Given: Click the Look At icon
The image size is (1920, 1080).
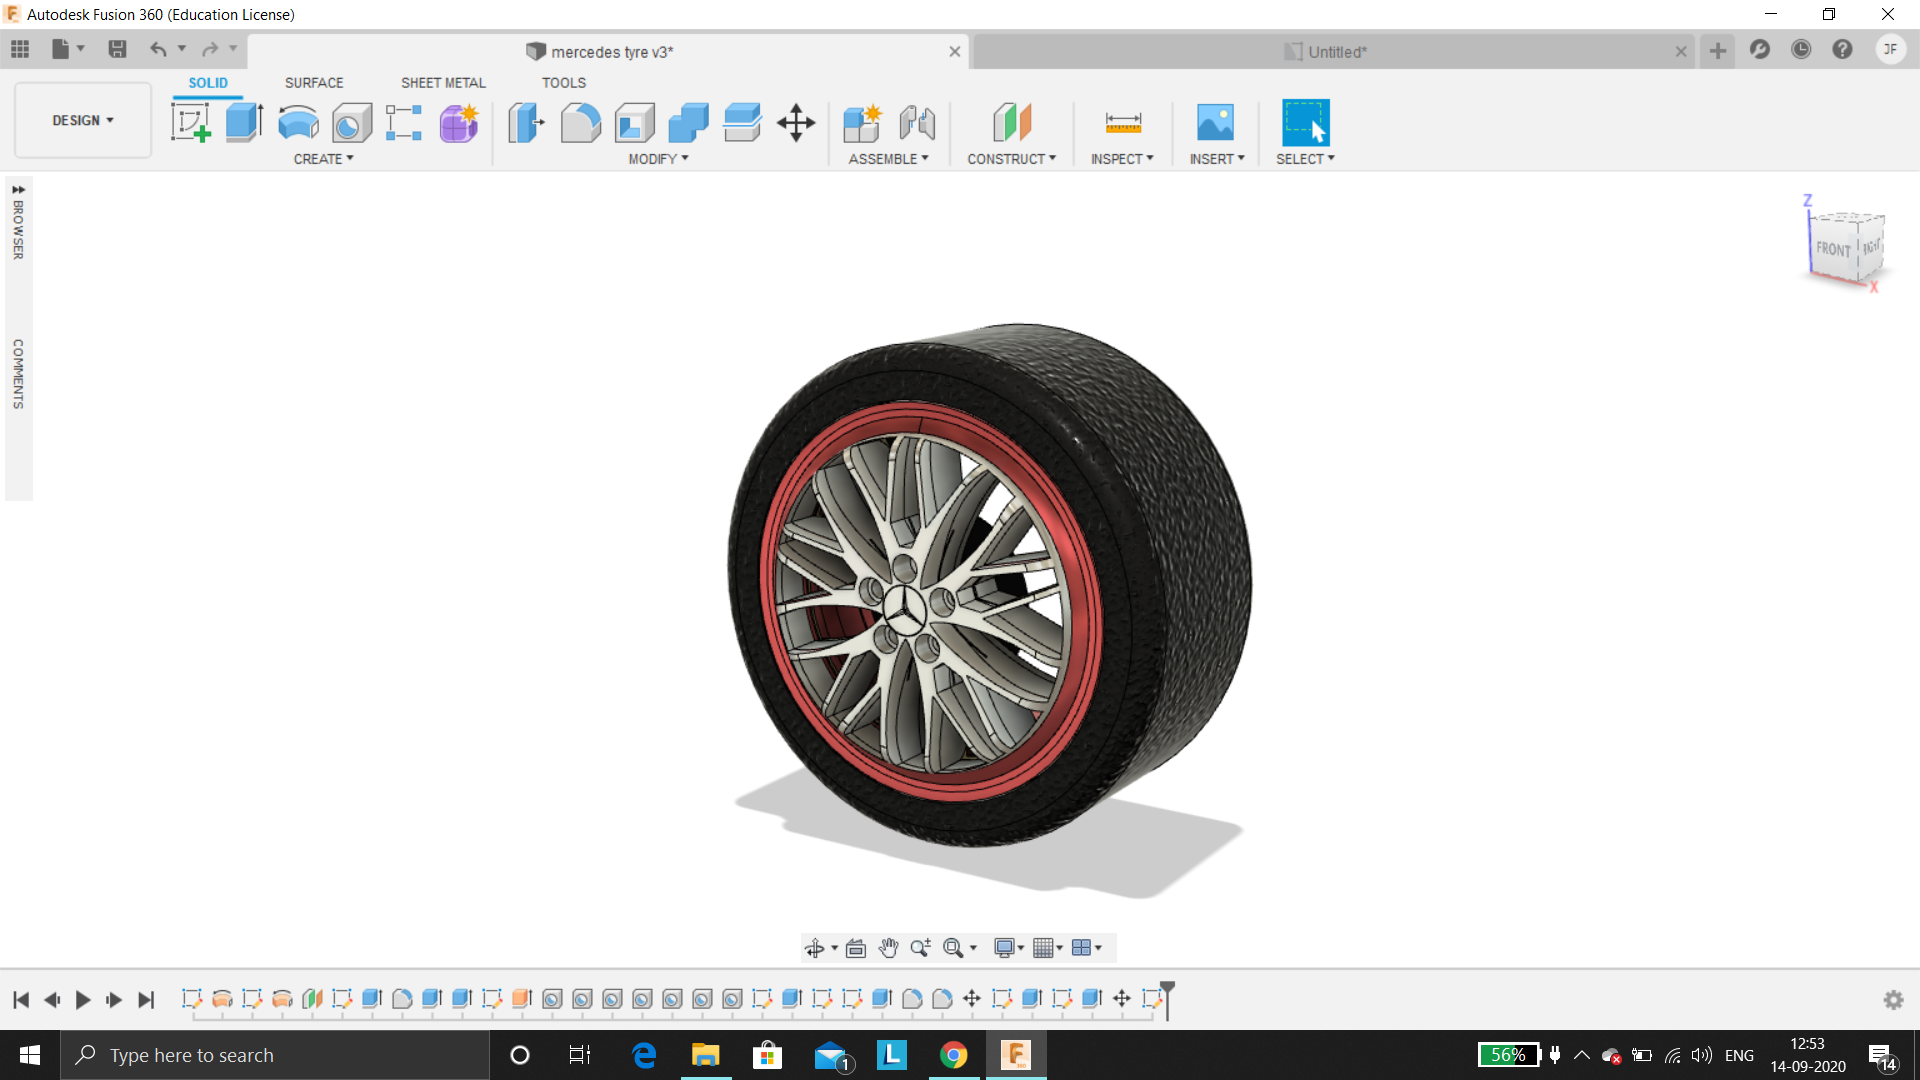Looking at the screenshot, I should coord(856,948).
